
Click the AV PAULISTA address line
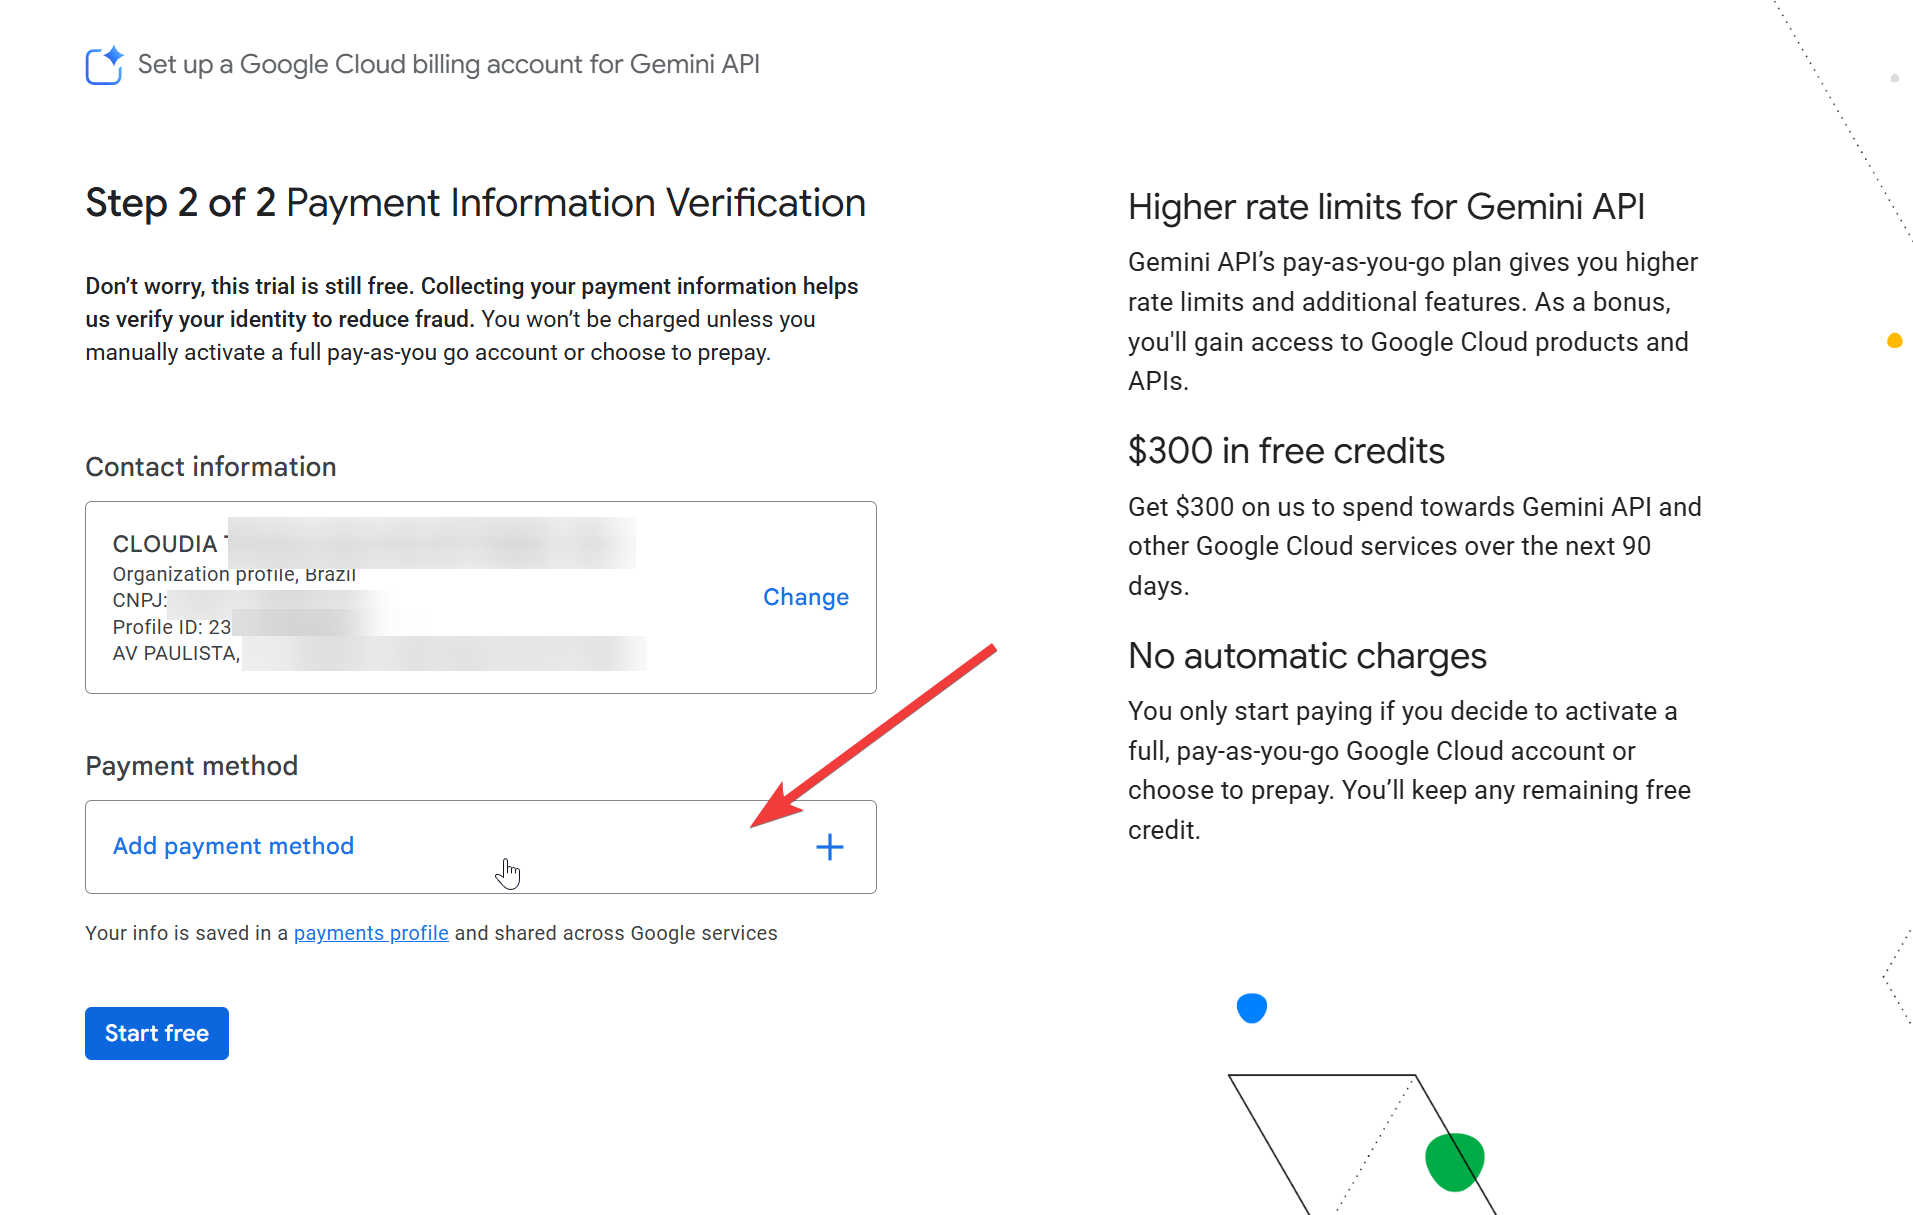click(176, 653)
